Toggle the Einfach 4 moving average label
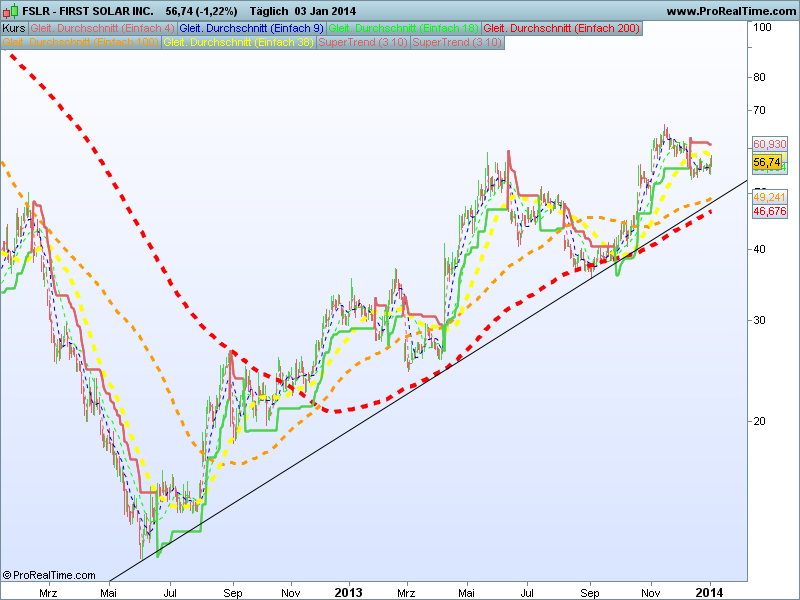This screenshot has height=600, width=800. (103, 29)
